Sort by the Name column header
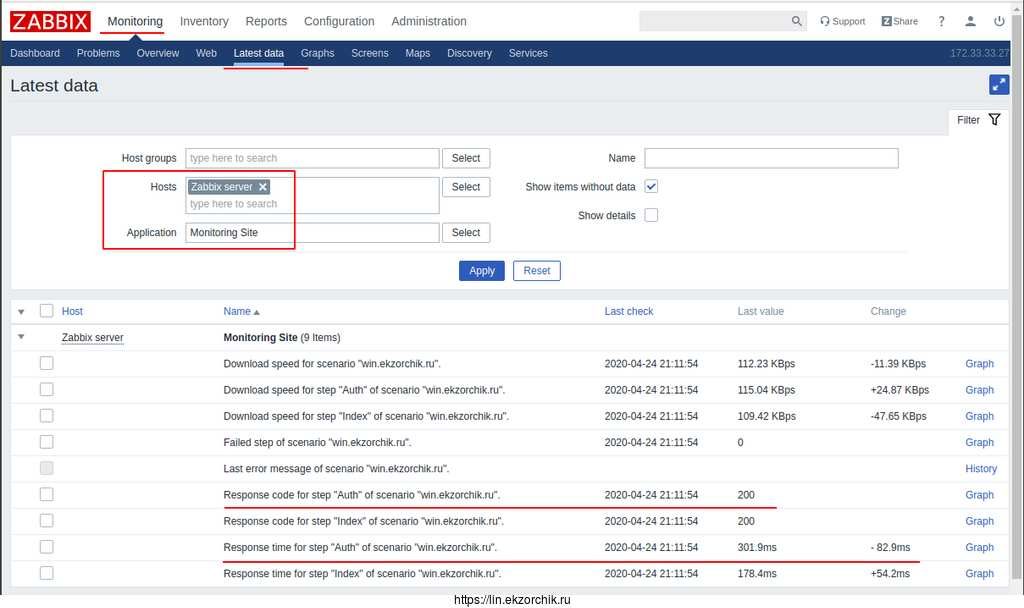 click(237, 312)
